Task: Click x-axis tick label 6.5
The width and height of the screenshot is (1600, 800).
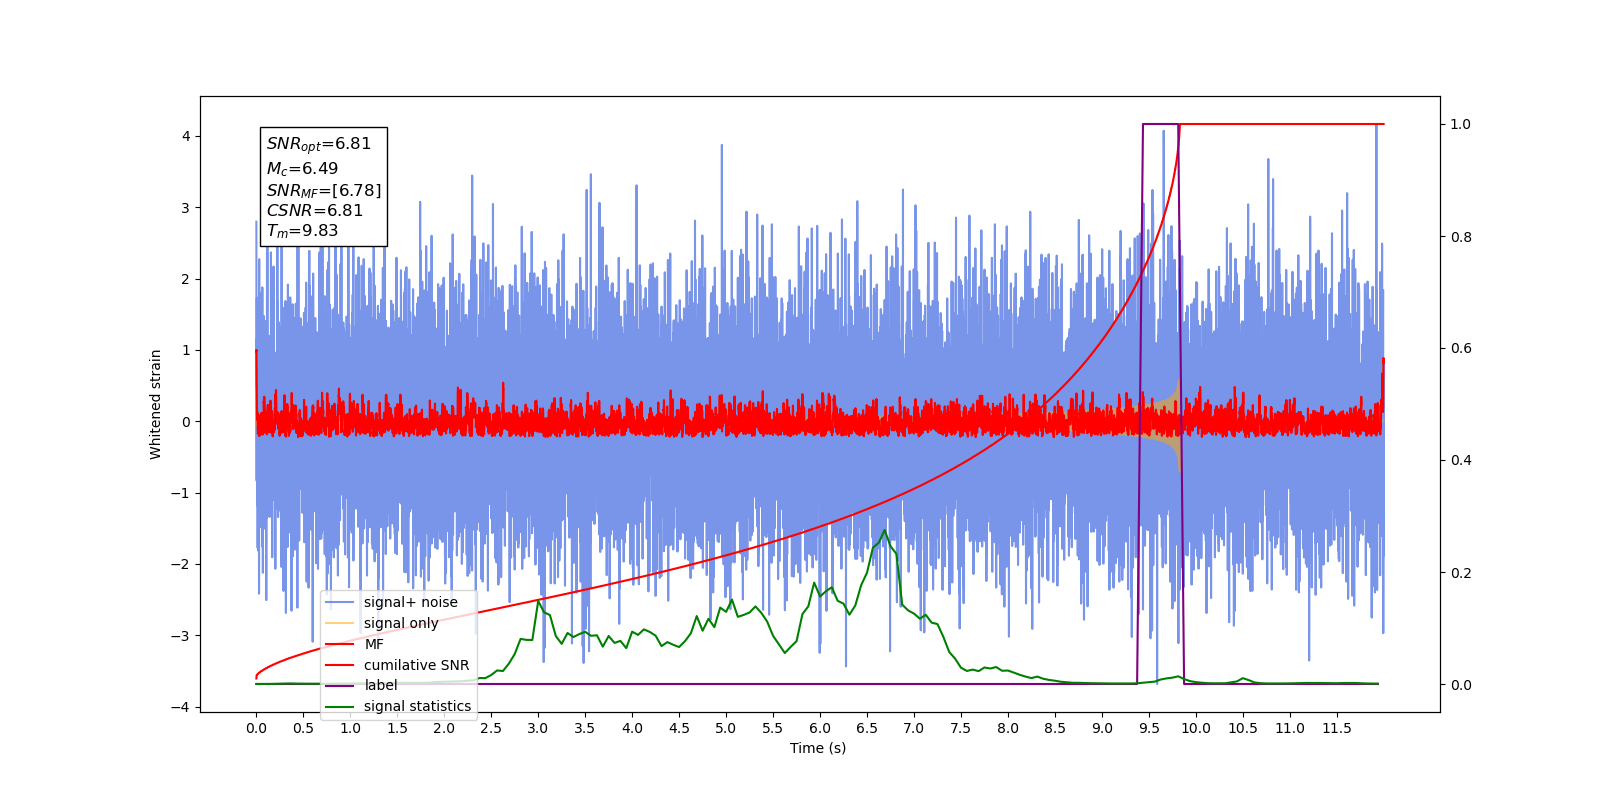Action: 867,728
